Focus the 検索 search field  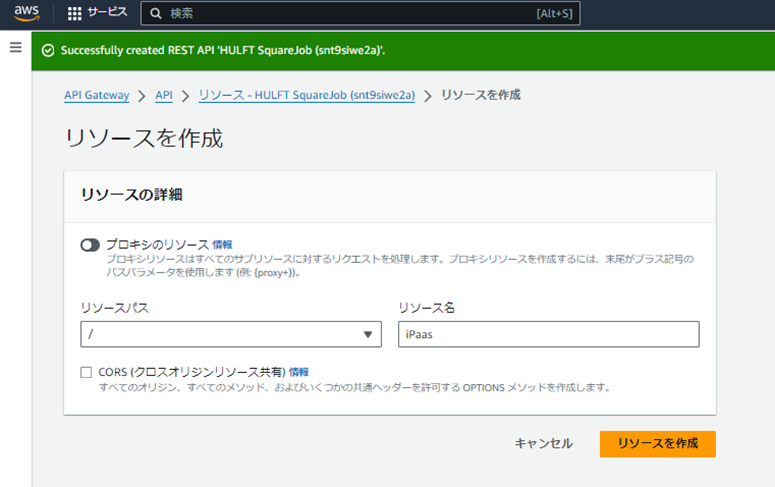pyautogui.click(x=360, y=13)
